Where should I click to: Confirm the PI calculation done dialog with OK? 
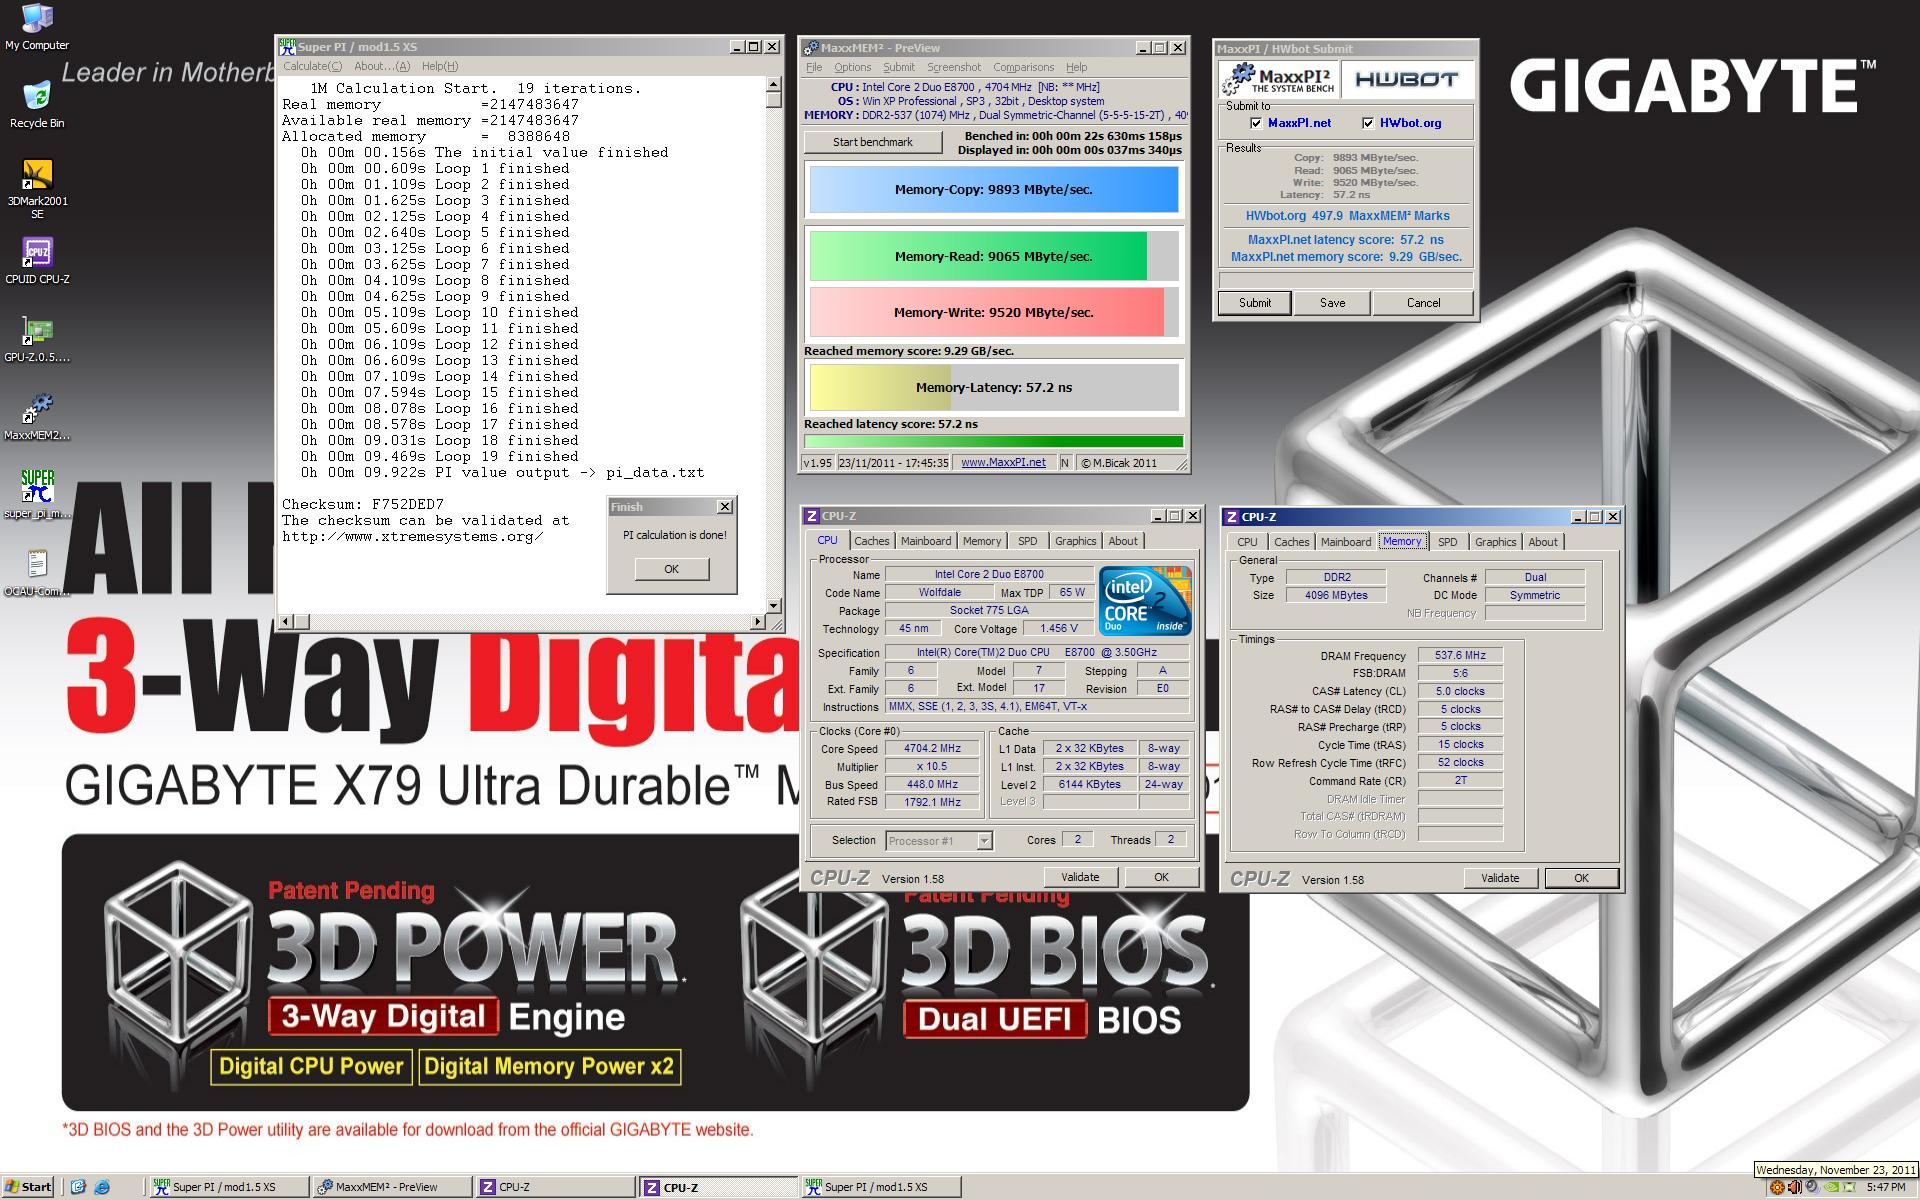point(671,569)
